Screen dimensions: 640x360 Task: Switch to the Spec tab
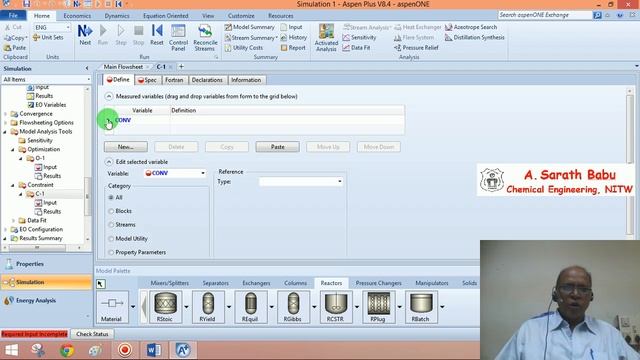(147, 80)
